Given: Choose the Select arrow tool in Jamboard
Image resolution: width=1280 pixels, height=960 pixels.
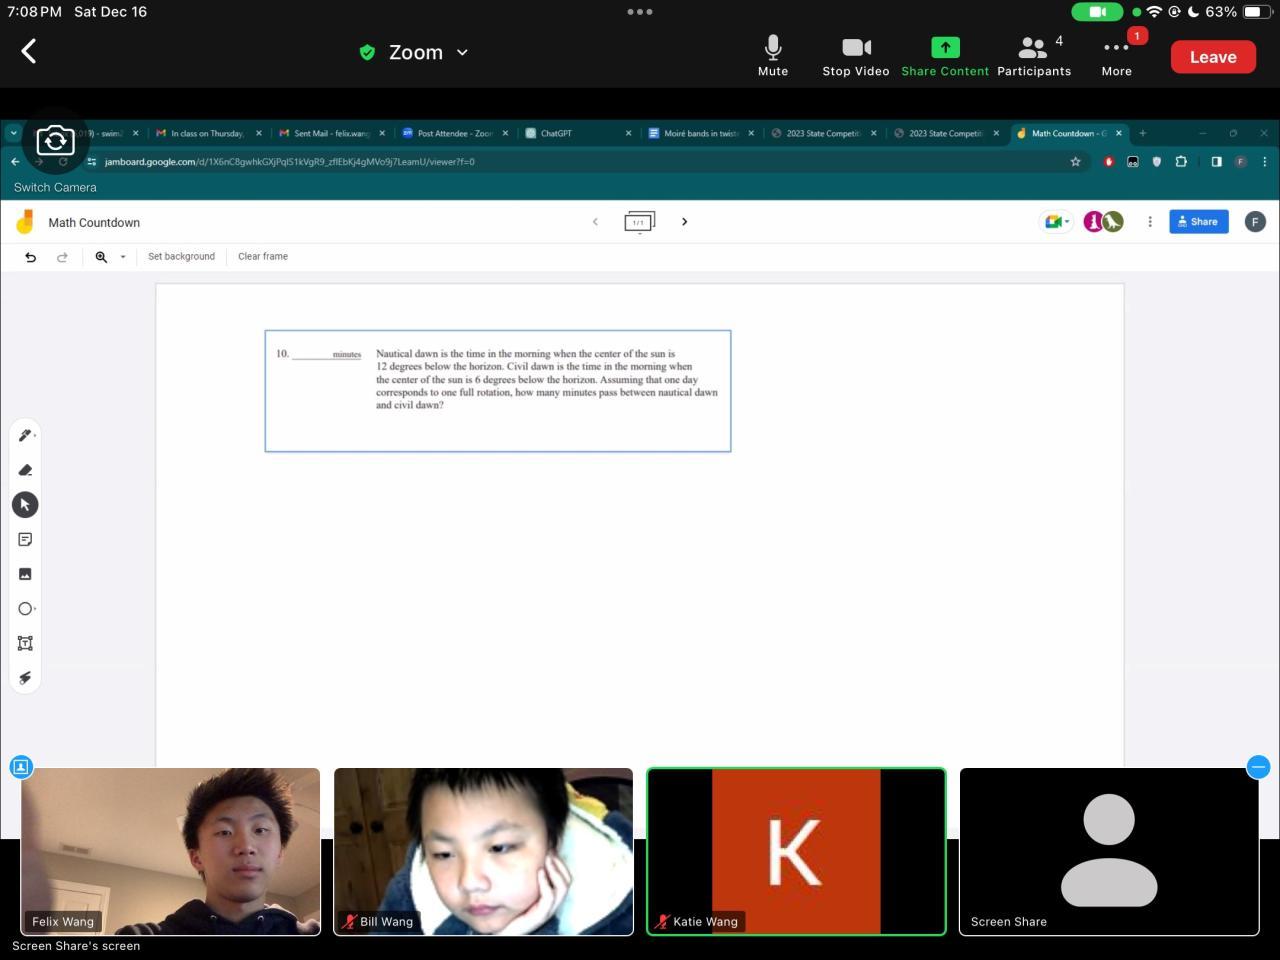Looking at the screenshot, I should tap(25, 505).
